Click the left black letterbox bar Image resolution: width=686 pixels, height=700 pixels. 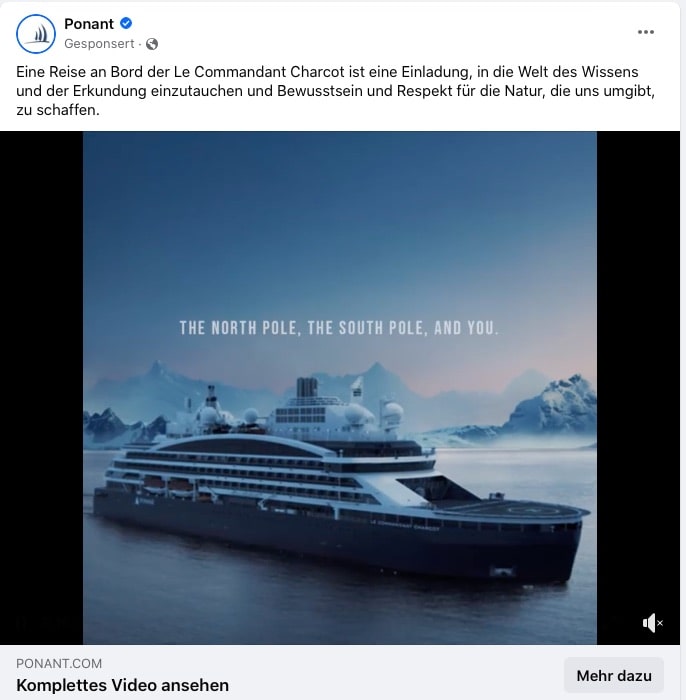pyautogui.click(x=42, y=388)
